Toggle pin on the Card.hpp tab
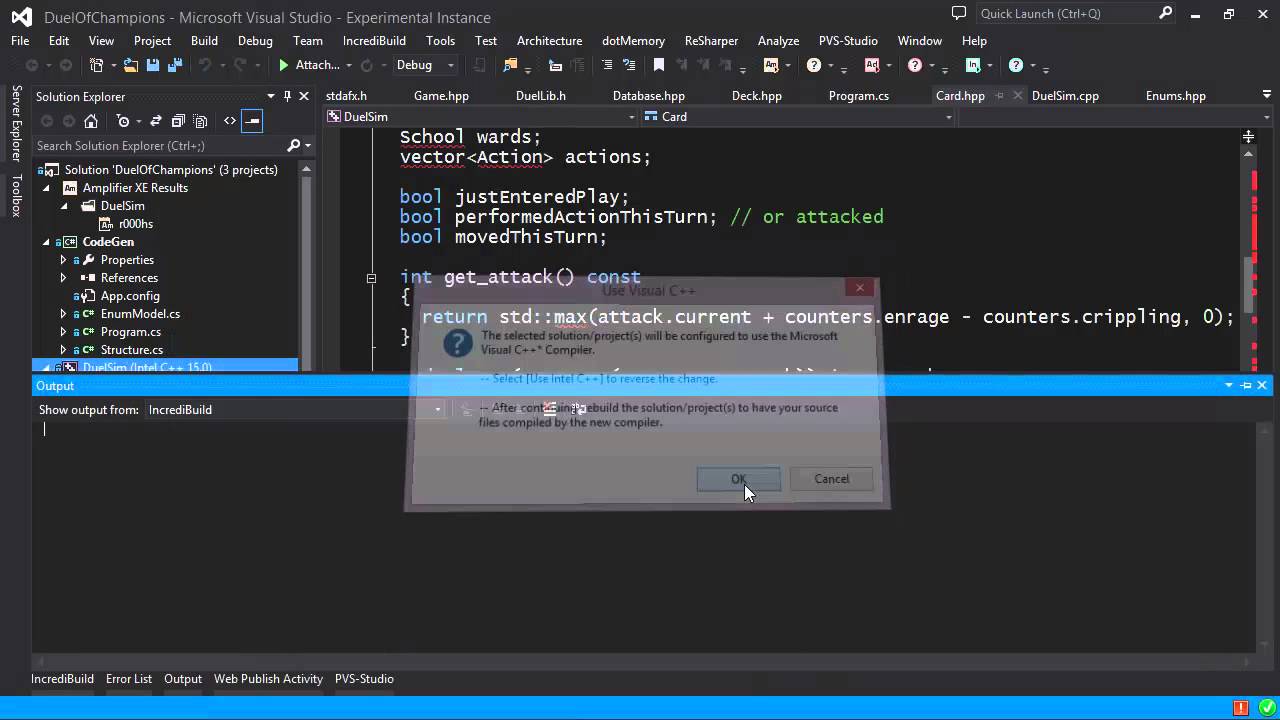The image size is (1280, 720). [999, 96]
